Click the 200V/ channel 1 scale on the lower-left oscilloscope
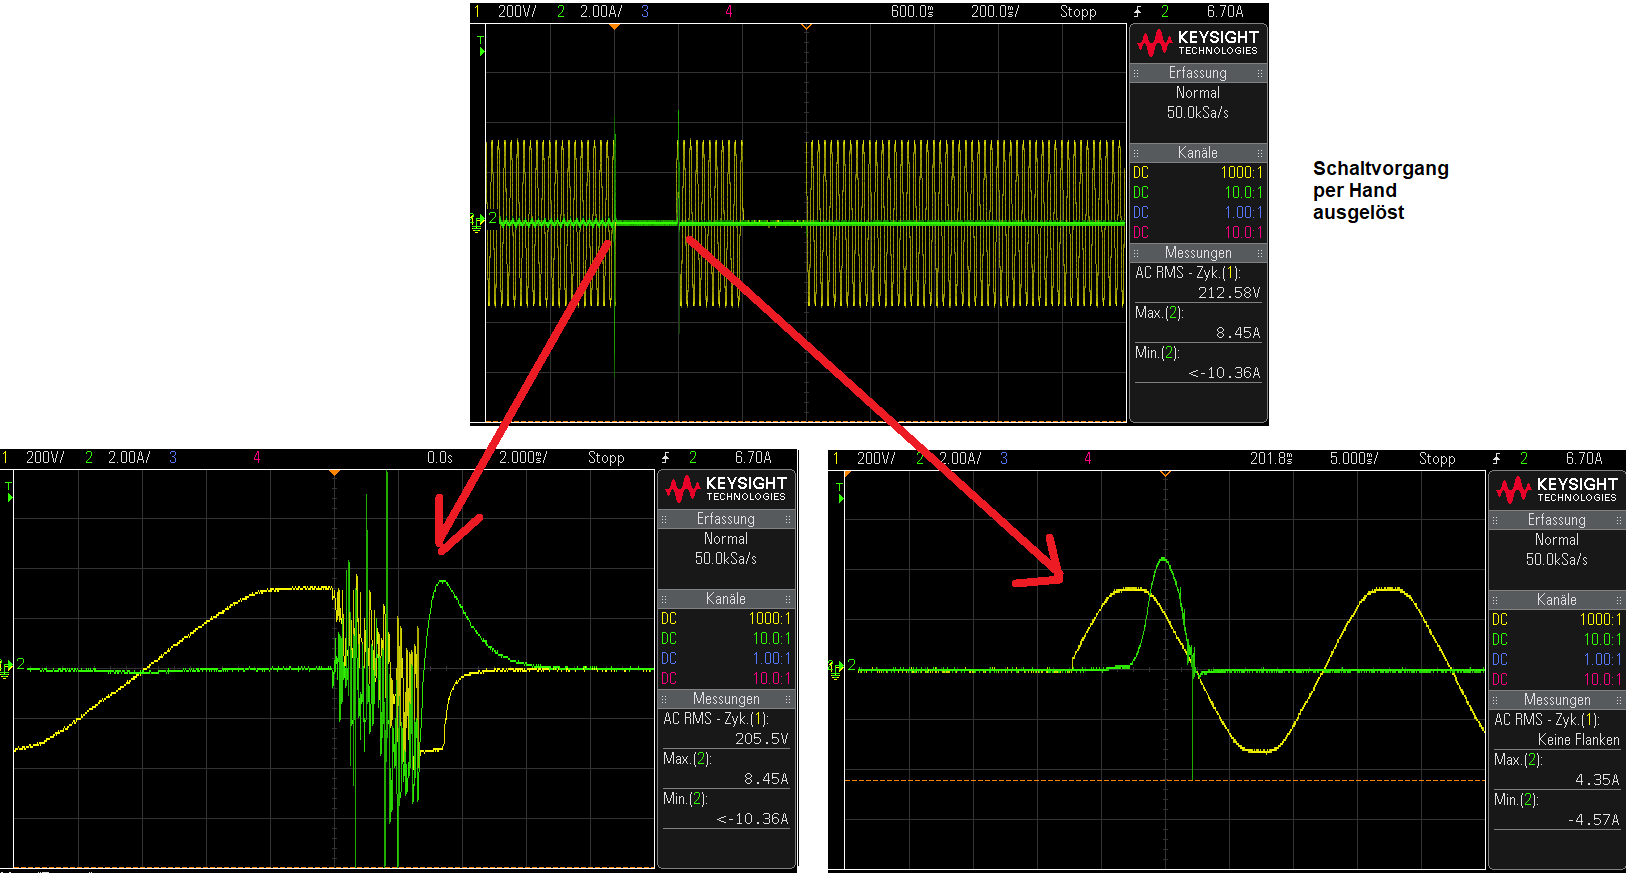 coord(45,458)
